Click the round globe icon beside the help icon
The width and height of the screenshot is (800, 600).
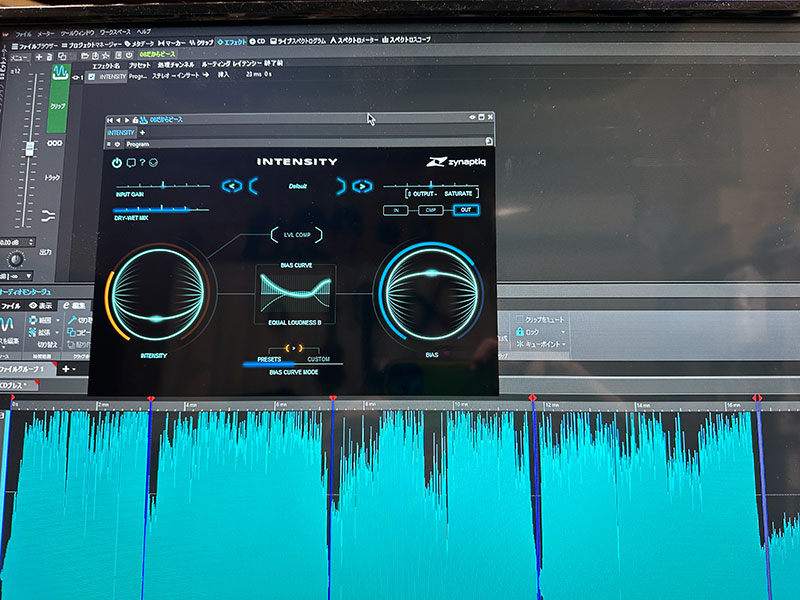pos(153,163)
